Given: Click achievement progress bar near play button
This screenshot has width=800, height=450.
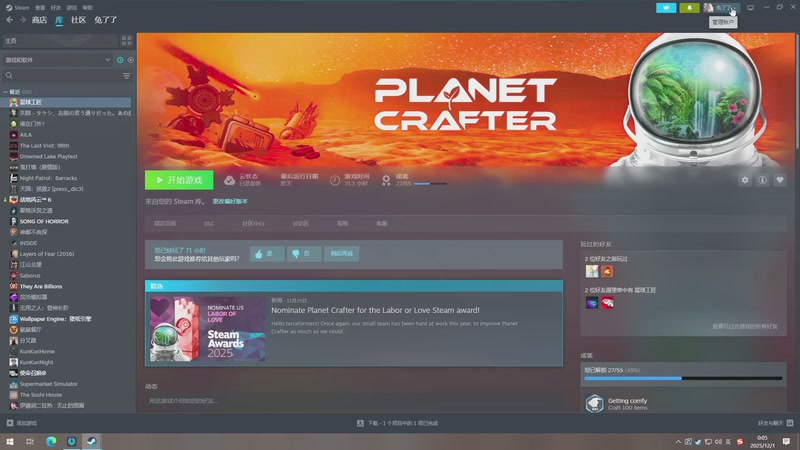Looking at the screenshot, I should [x=430, y=184].
